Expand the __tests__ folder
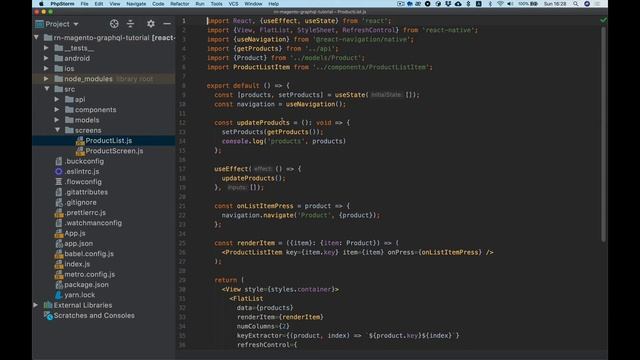The width and height of the screenshot is (640, 360). coord(46,48)
